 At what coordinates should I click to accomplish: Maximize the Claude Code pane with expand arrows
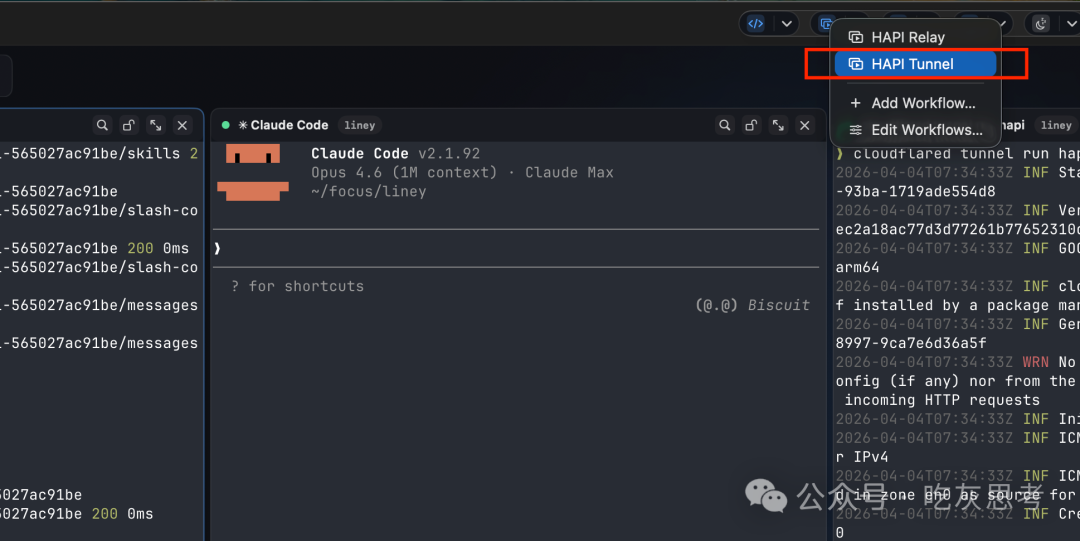click(x=778, y=125)
